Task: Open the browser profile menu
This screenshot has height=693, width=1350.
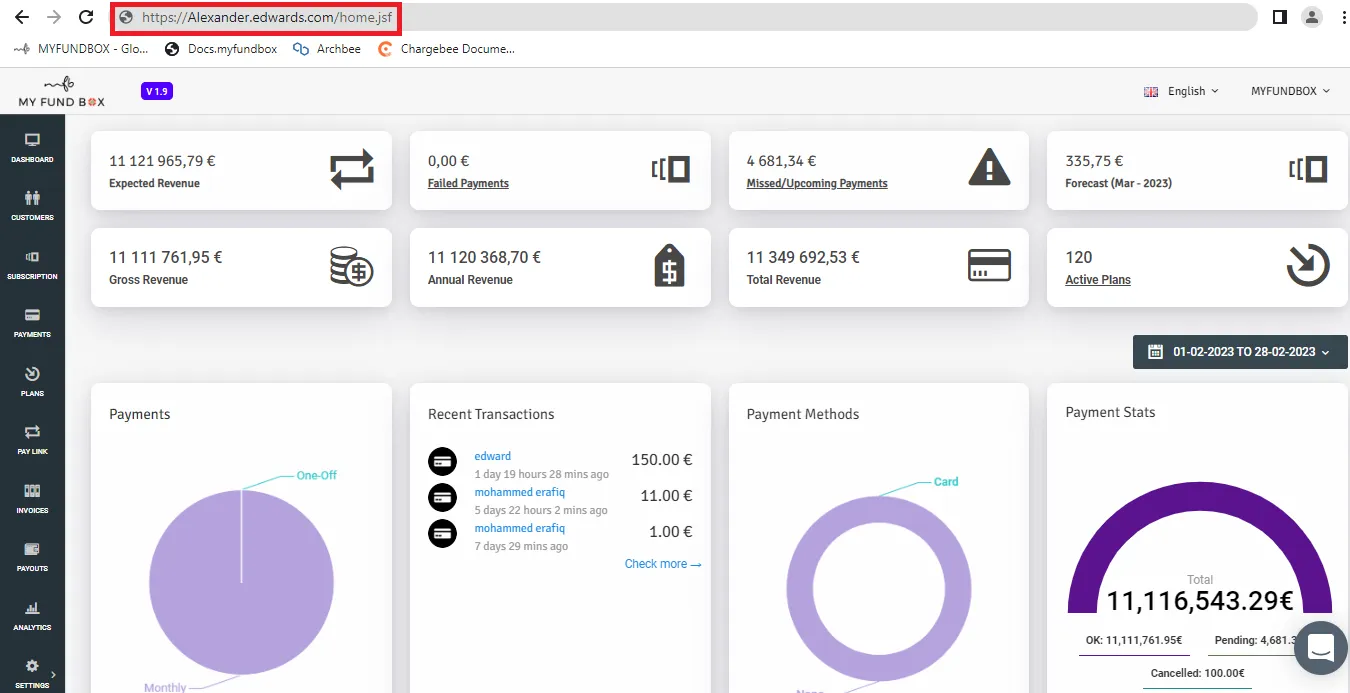Action: point(1311,17)
